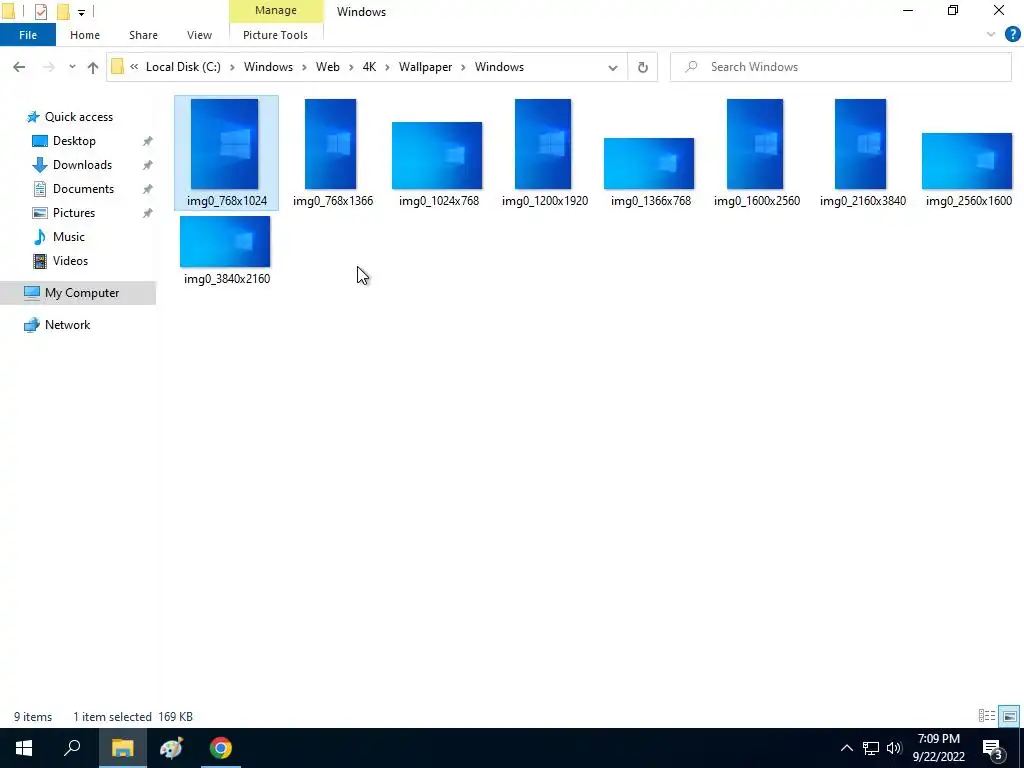Click the Properties quick access toolbar icon

pyautogui.click(x=40, y=12)
